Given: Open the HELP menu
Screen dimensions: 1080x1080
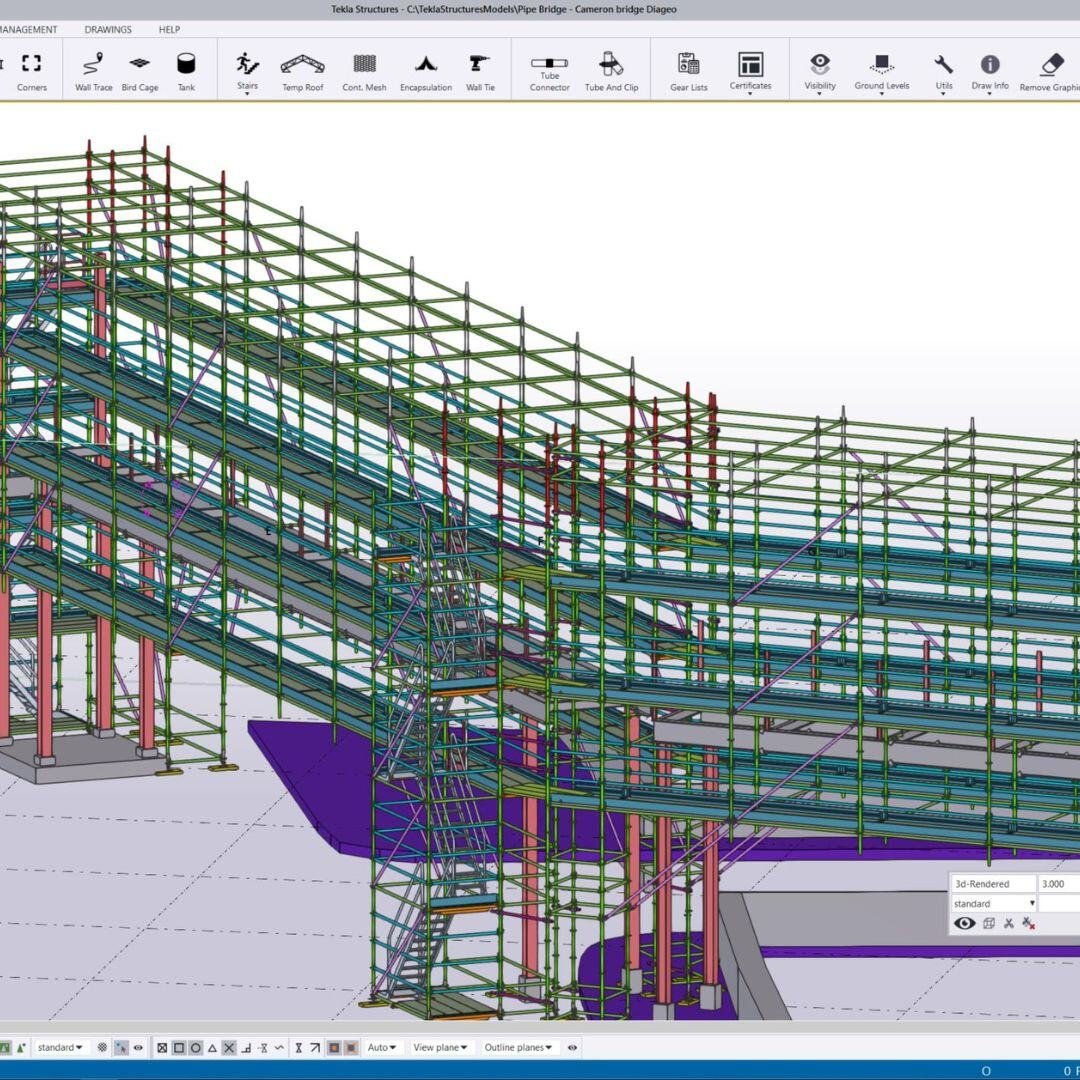Looking at the screenshot, I should [x=168, y=29].
